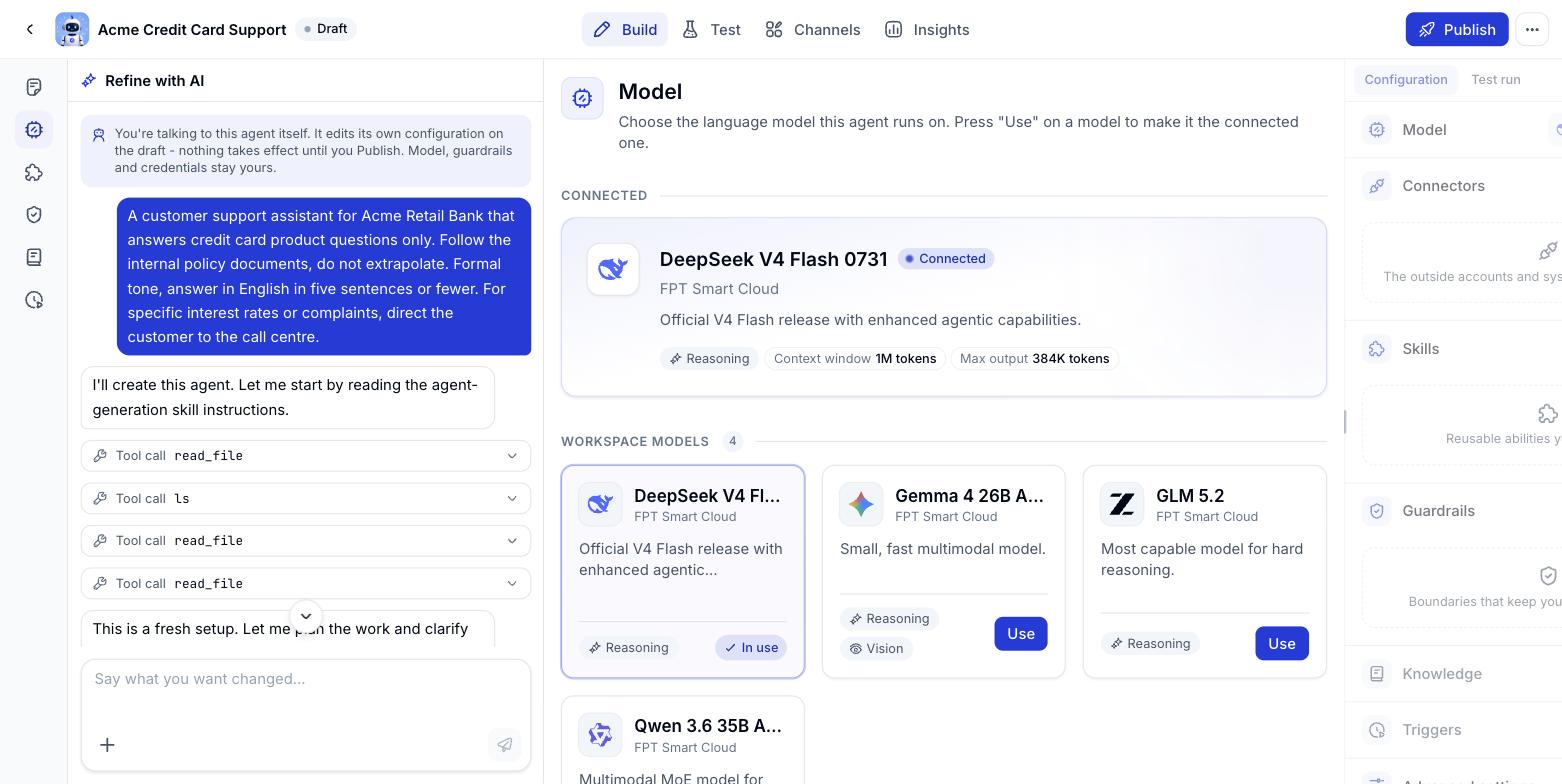Select the Configuration tab in right panel
This screenshot has width=1562, height=784.
[1406, 80]
